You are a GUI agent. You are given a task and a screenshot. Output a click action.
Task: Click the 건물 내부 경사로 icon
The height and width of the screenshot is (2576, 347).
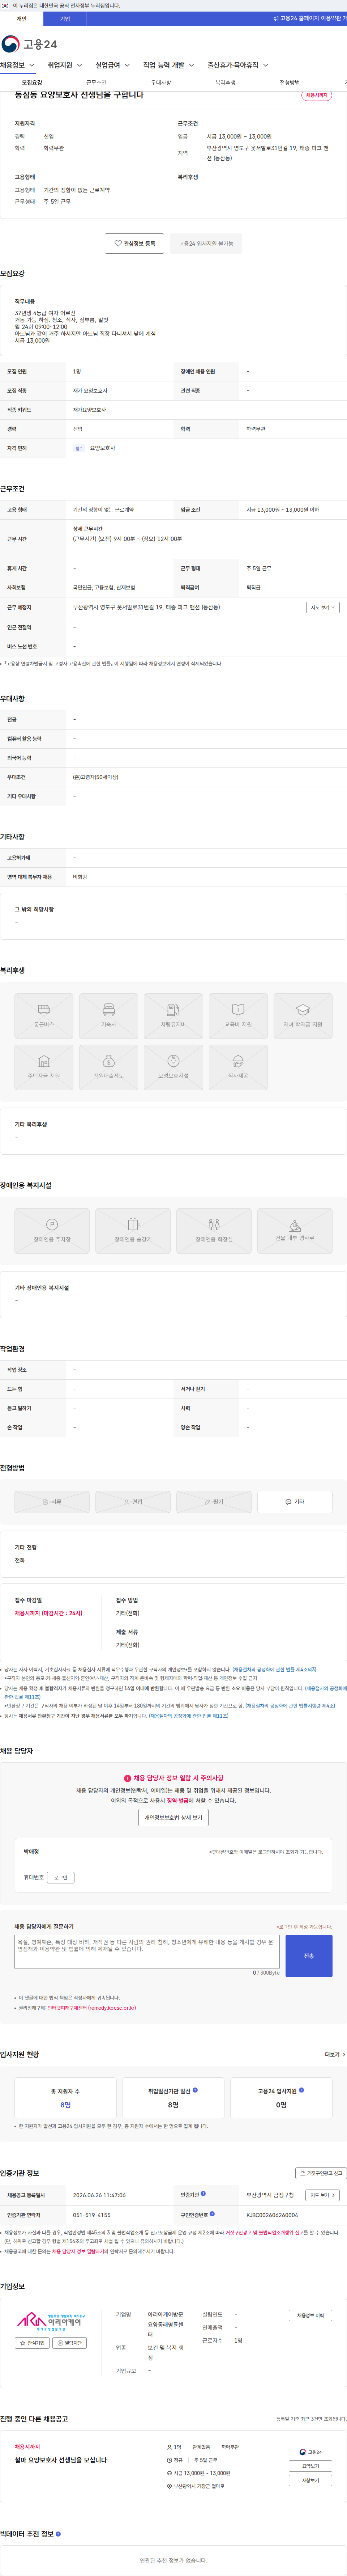click(295, 1231)
